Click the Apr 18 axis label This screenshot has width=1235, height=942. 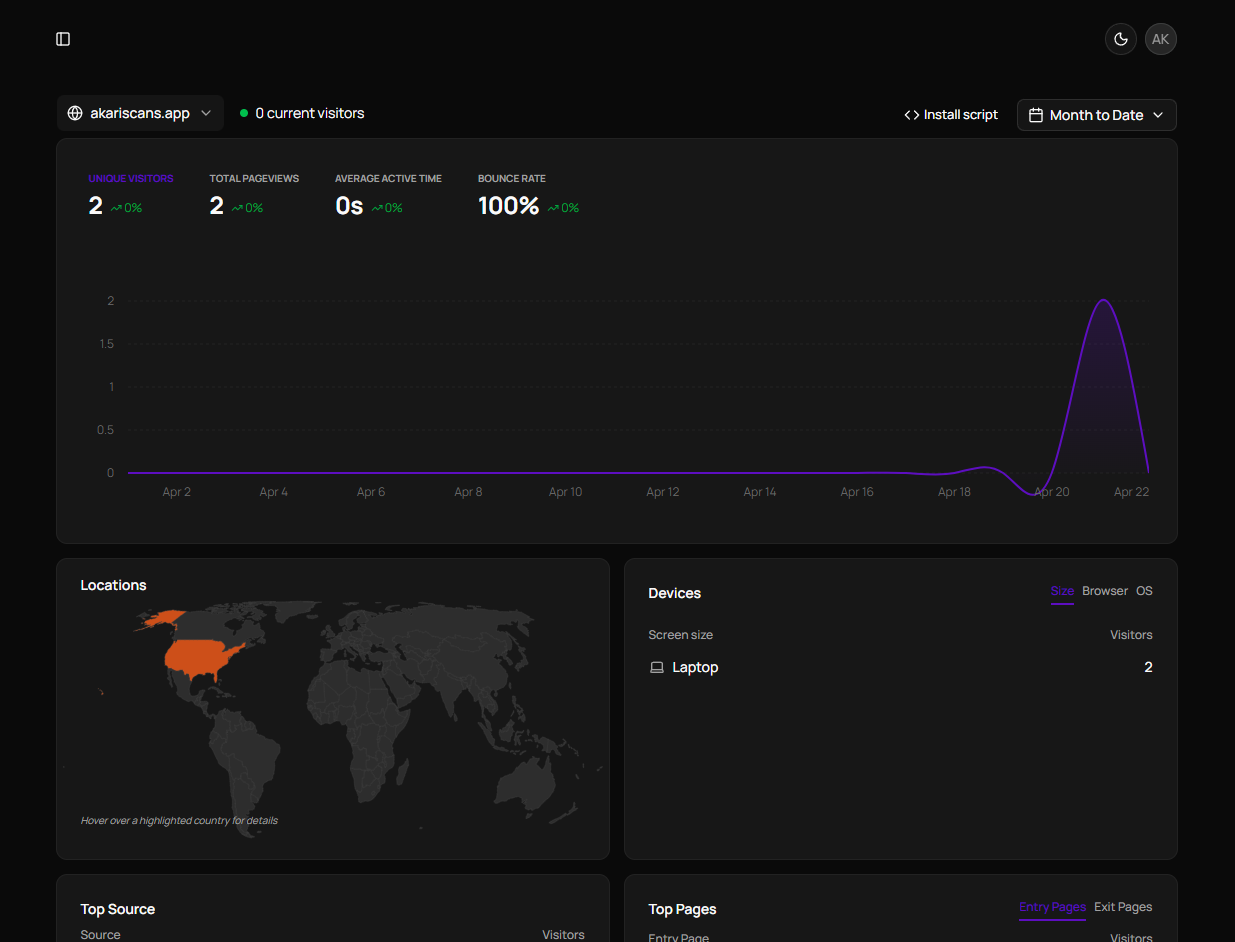pos(954,492)
